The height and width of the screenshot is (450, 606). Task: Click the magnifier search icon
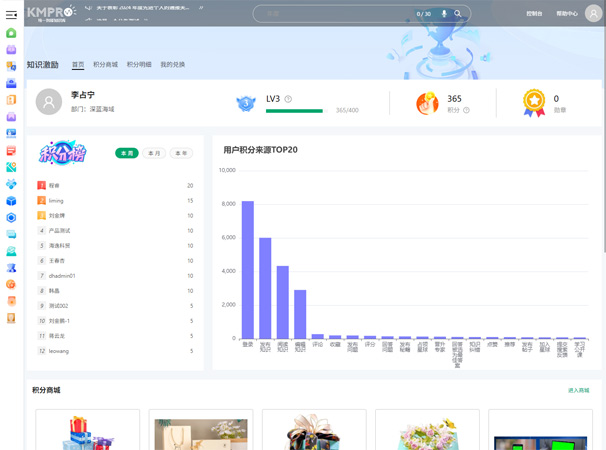(x=458, y=14)
